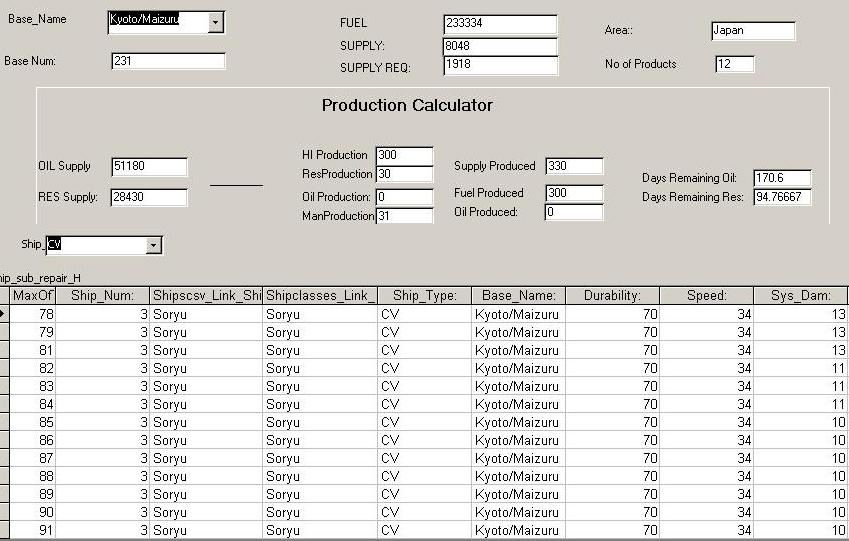Click the Durability column header
This screenshot has width=849, height=541.
(612, 296)
